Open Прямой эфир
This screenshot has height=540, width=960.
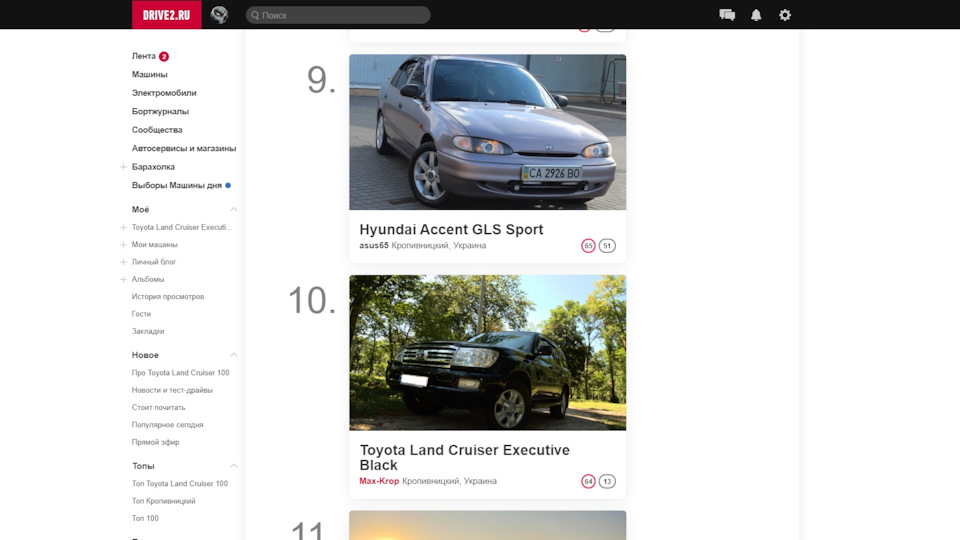(x=156, y=442)
